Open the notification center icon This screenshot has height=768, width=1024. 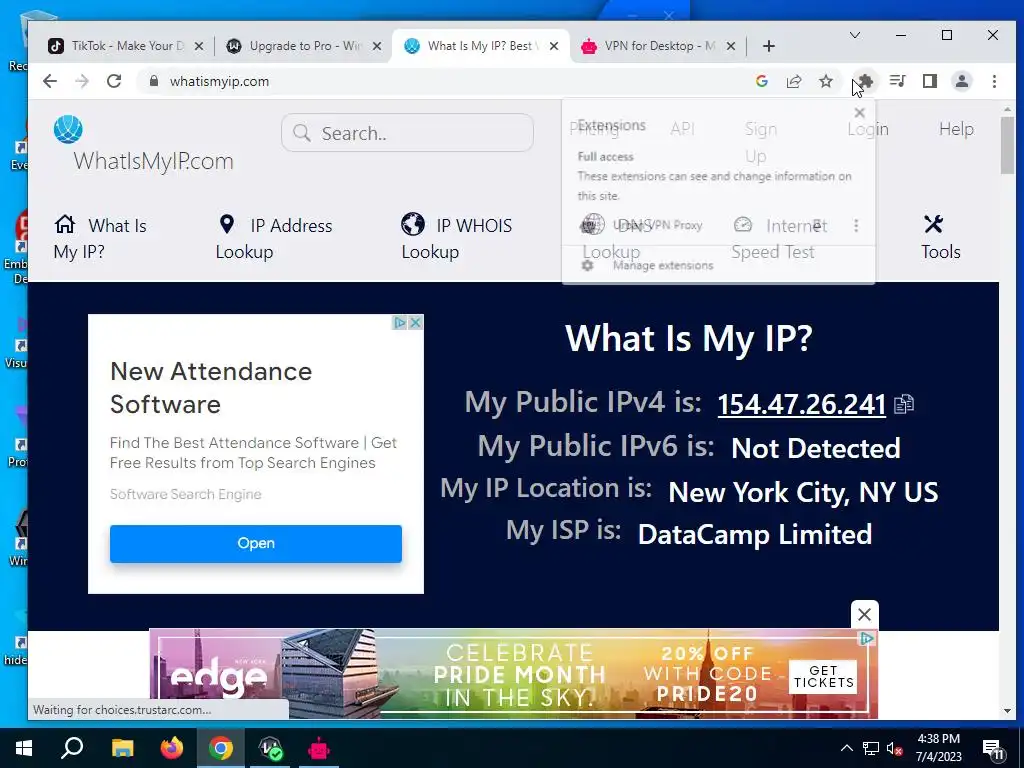[993, 750]
